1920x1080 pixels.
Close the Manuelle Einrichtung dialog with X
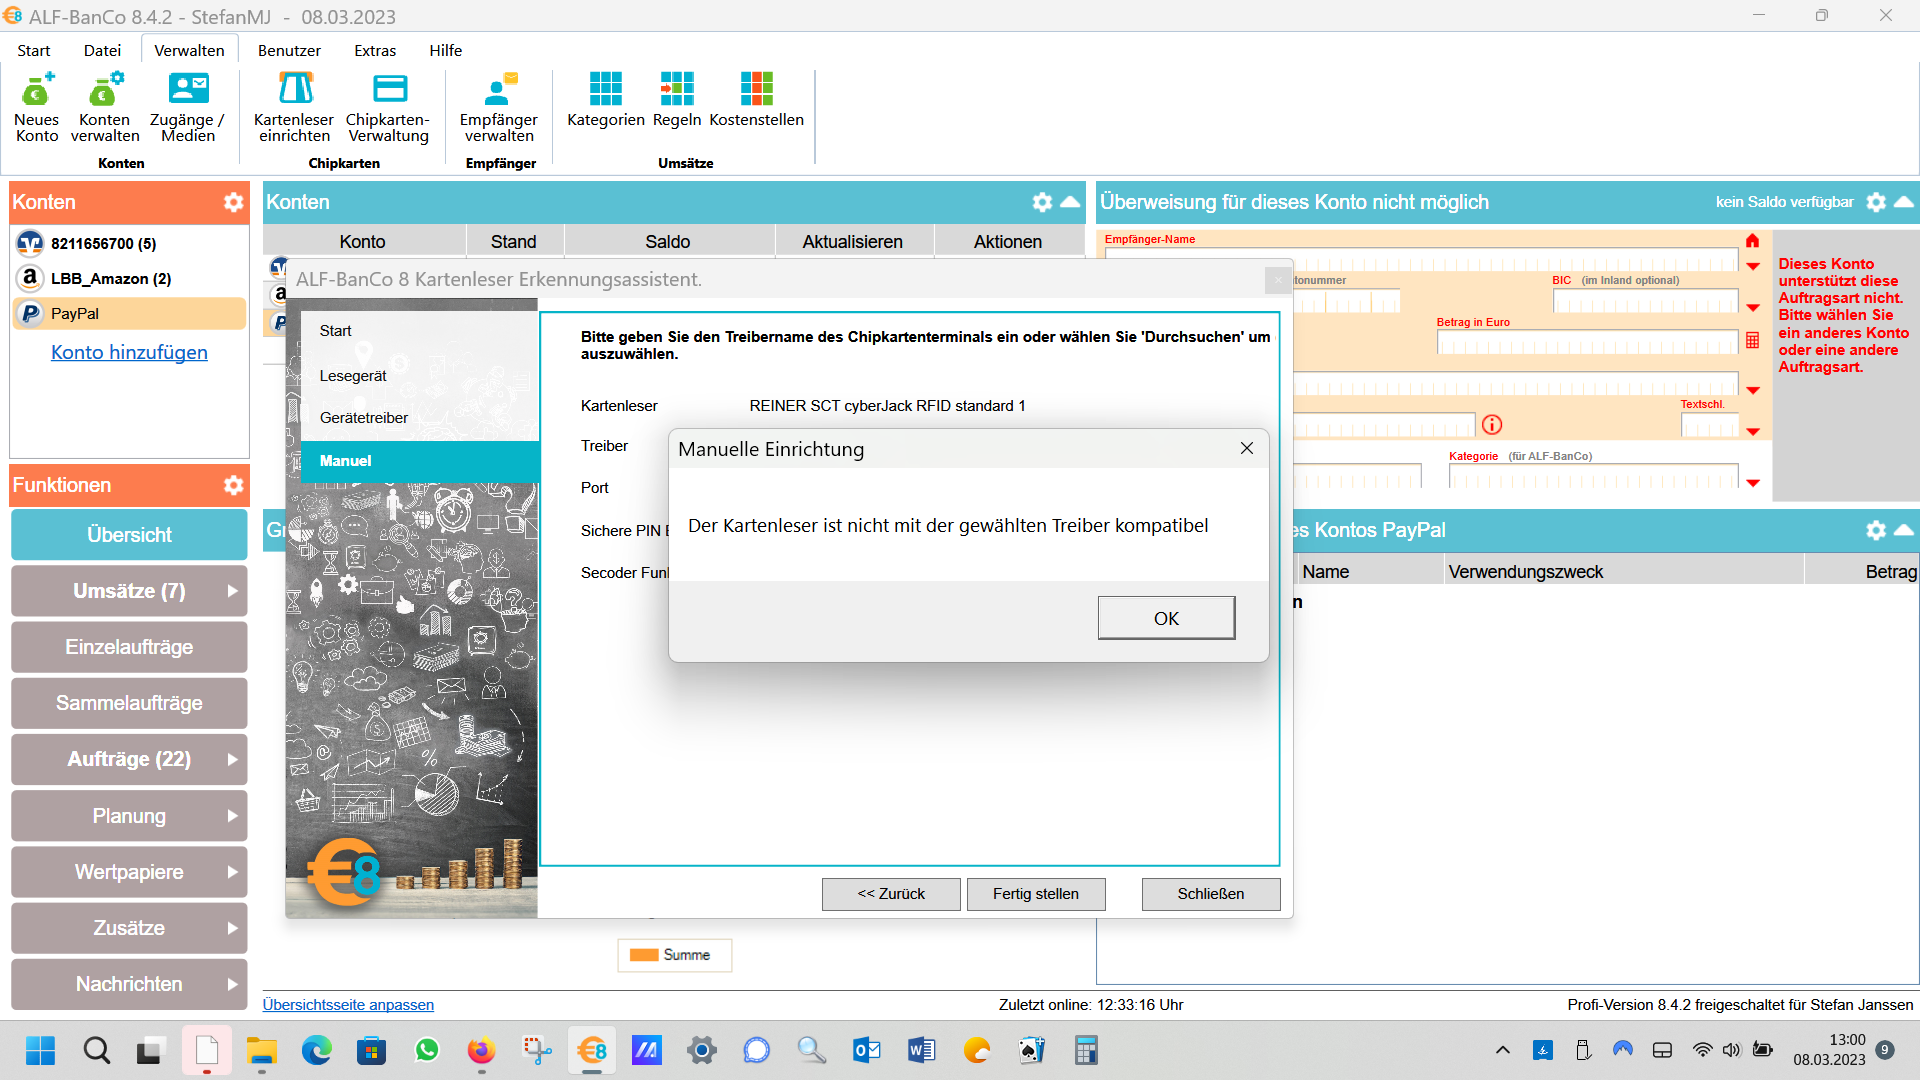(x=1247, y=448)
